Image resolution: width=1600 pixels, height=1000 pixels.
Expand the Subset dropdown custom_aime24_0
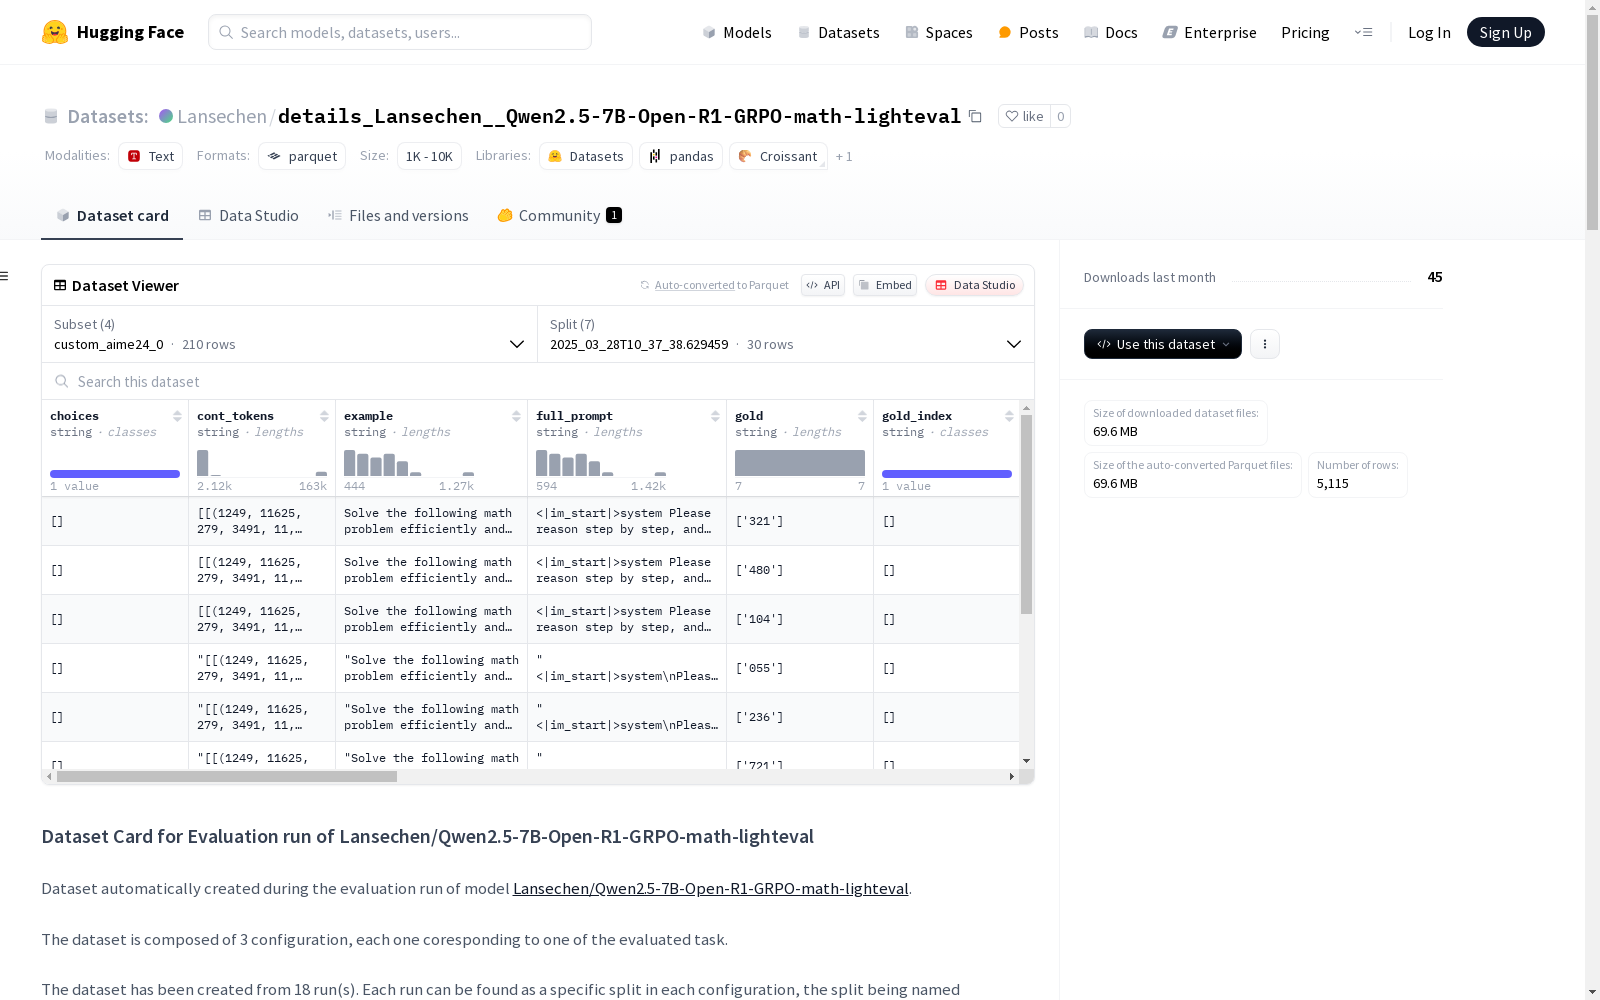[290, 334]
